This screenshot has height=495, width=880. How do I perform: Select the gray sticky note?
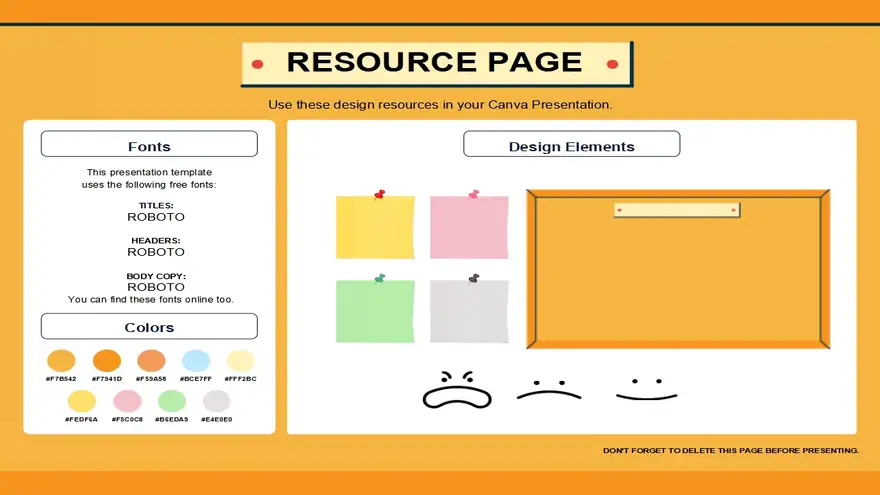point(469,311)
